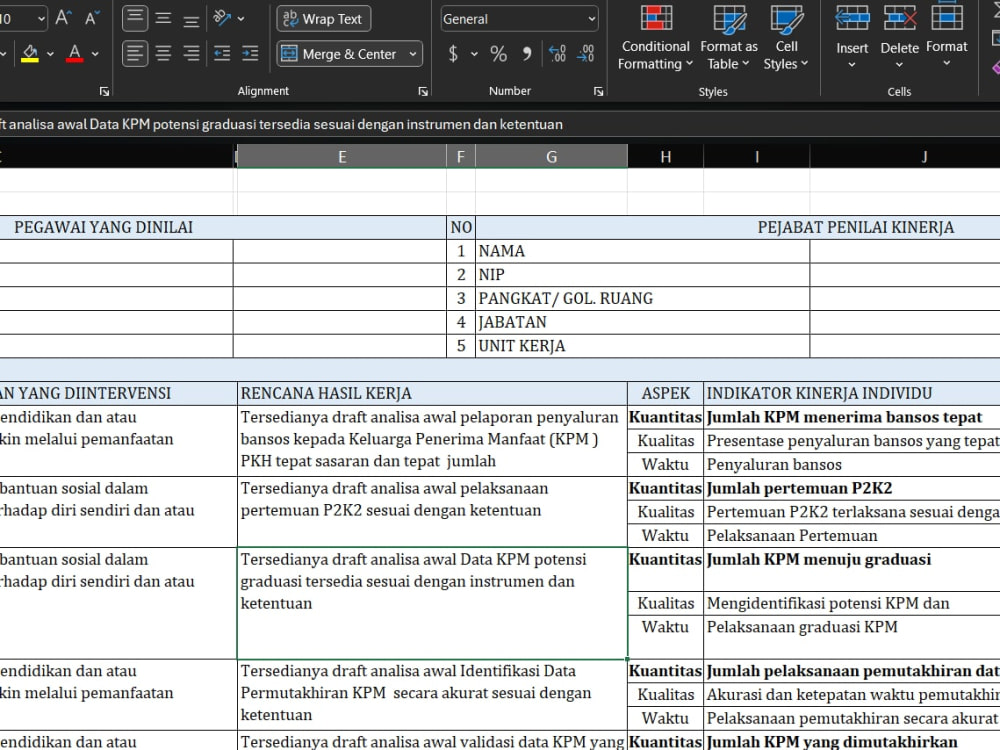Align text right
Viewport: 1000px width, 750px height.
point(191,54)
